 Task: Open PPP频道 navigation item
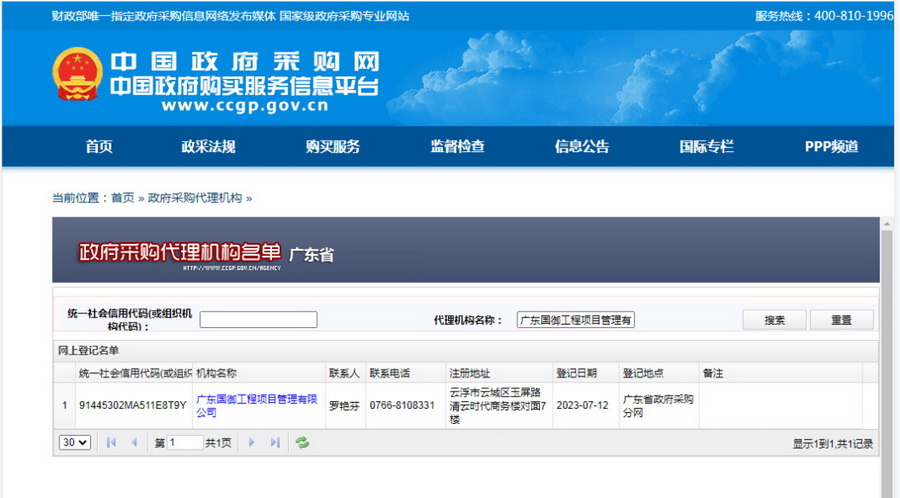pyautogui.click(x=831, y=147)
